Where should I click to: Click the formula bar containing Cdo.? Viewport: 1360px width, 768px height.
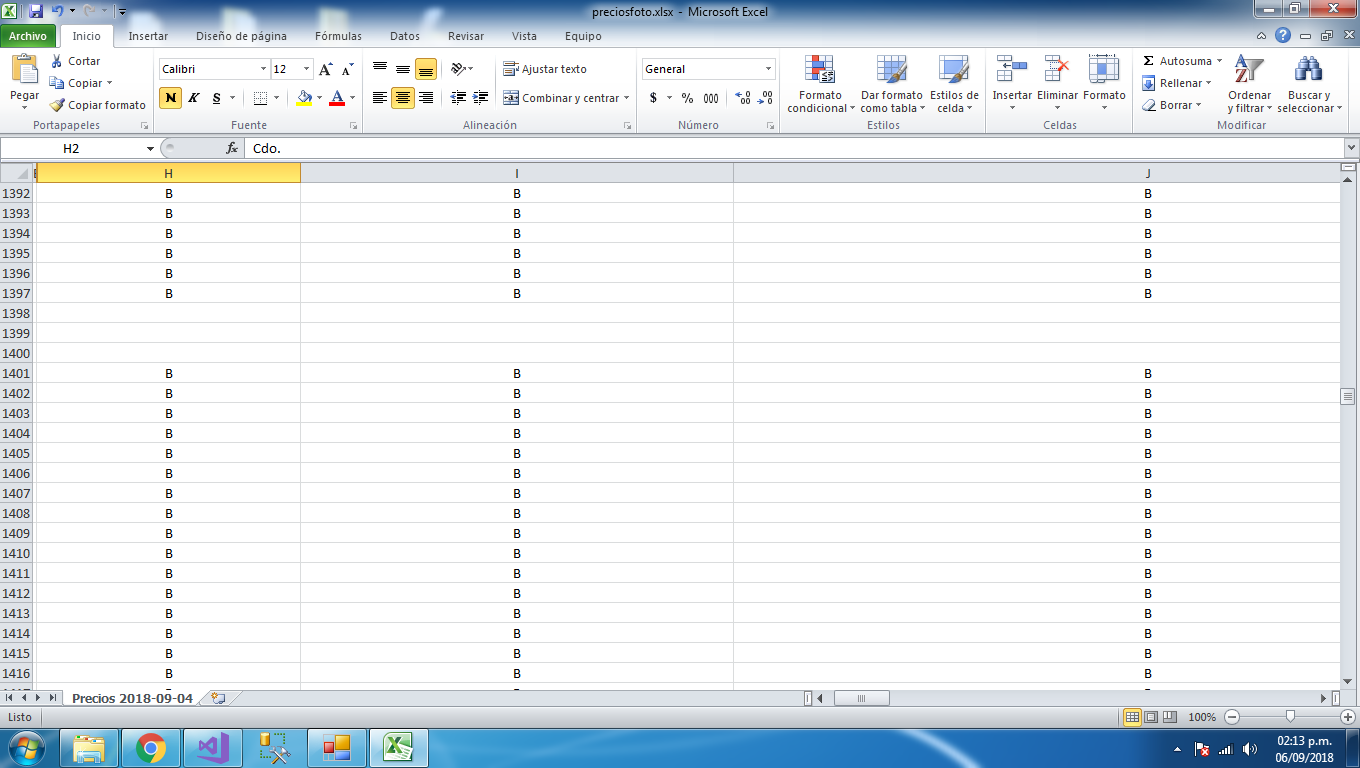[x=795, y=148]
